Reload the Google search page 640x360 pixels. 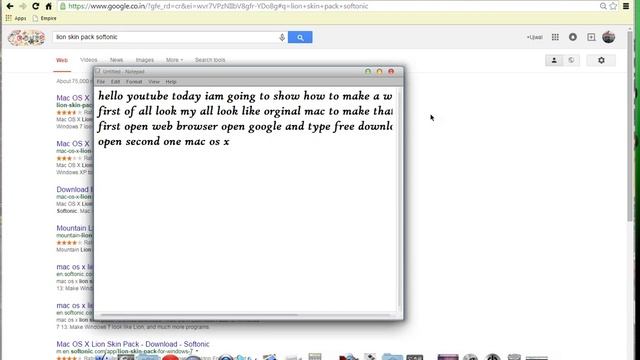[x=36, y=6]
